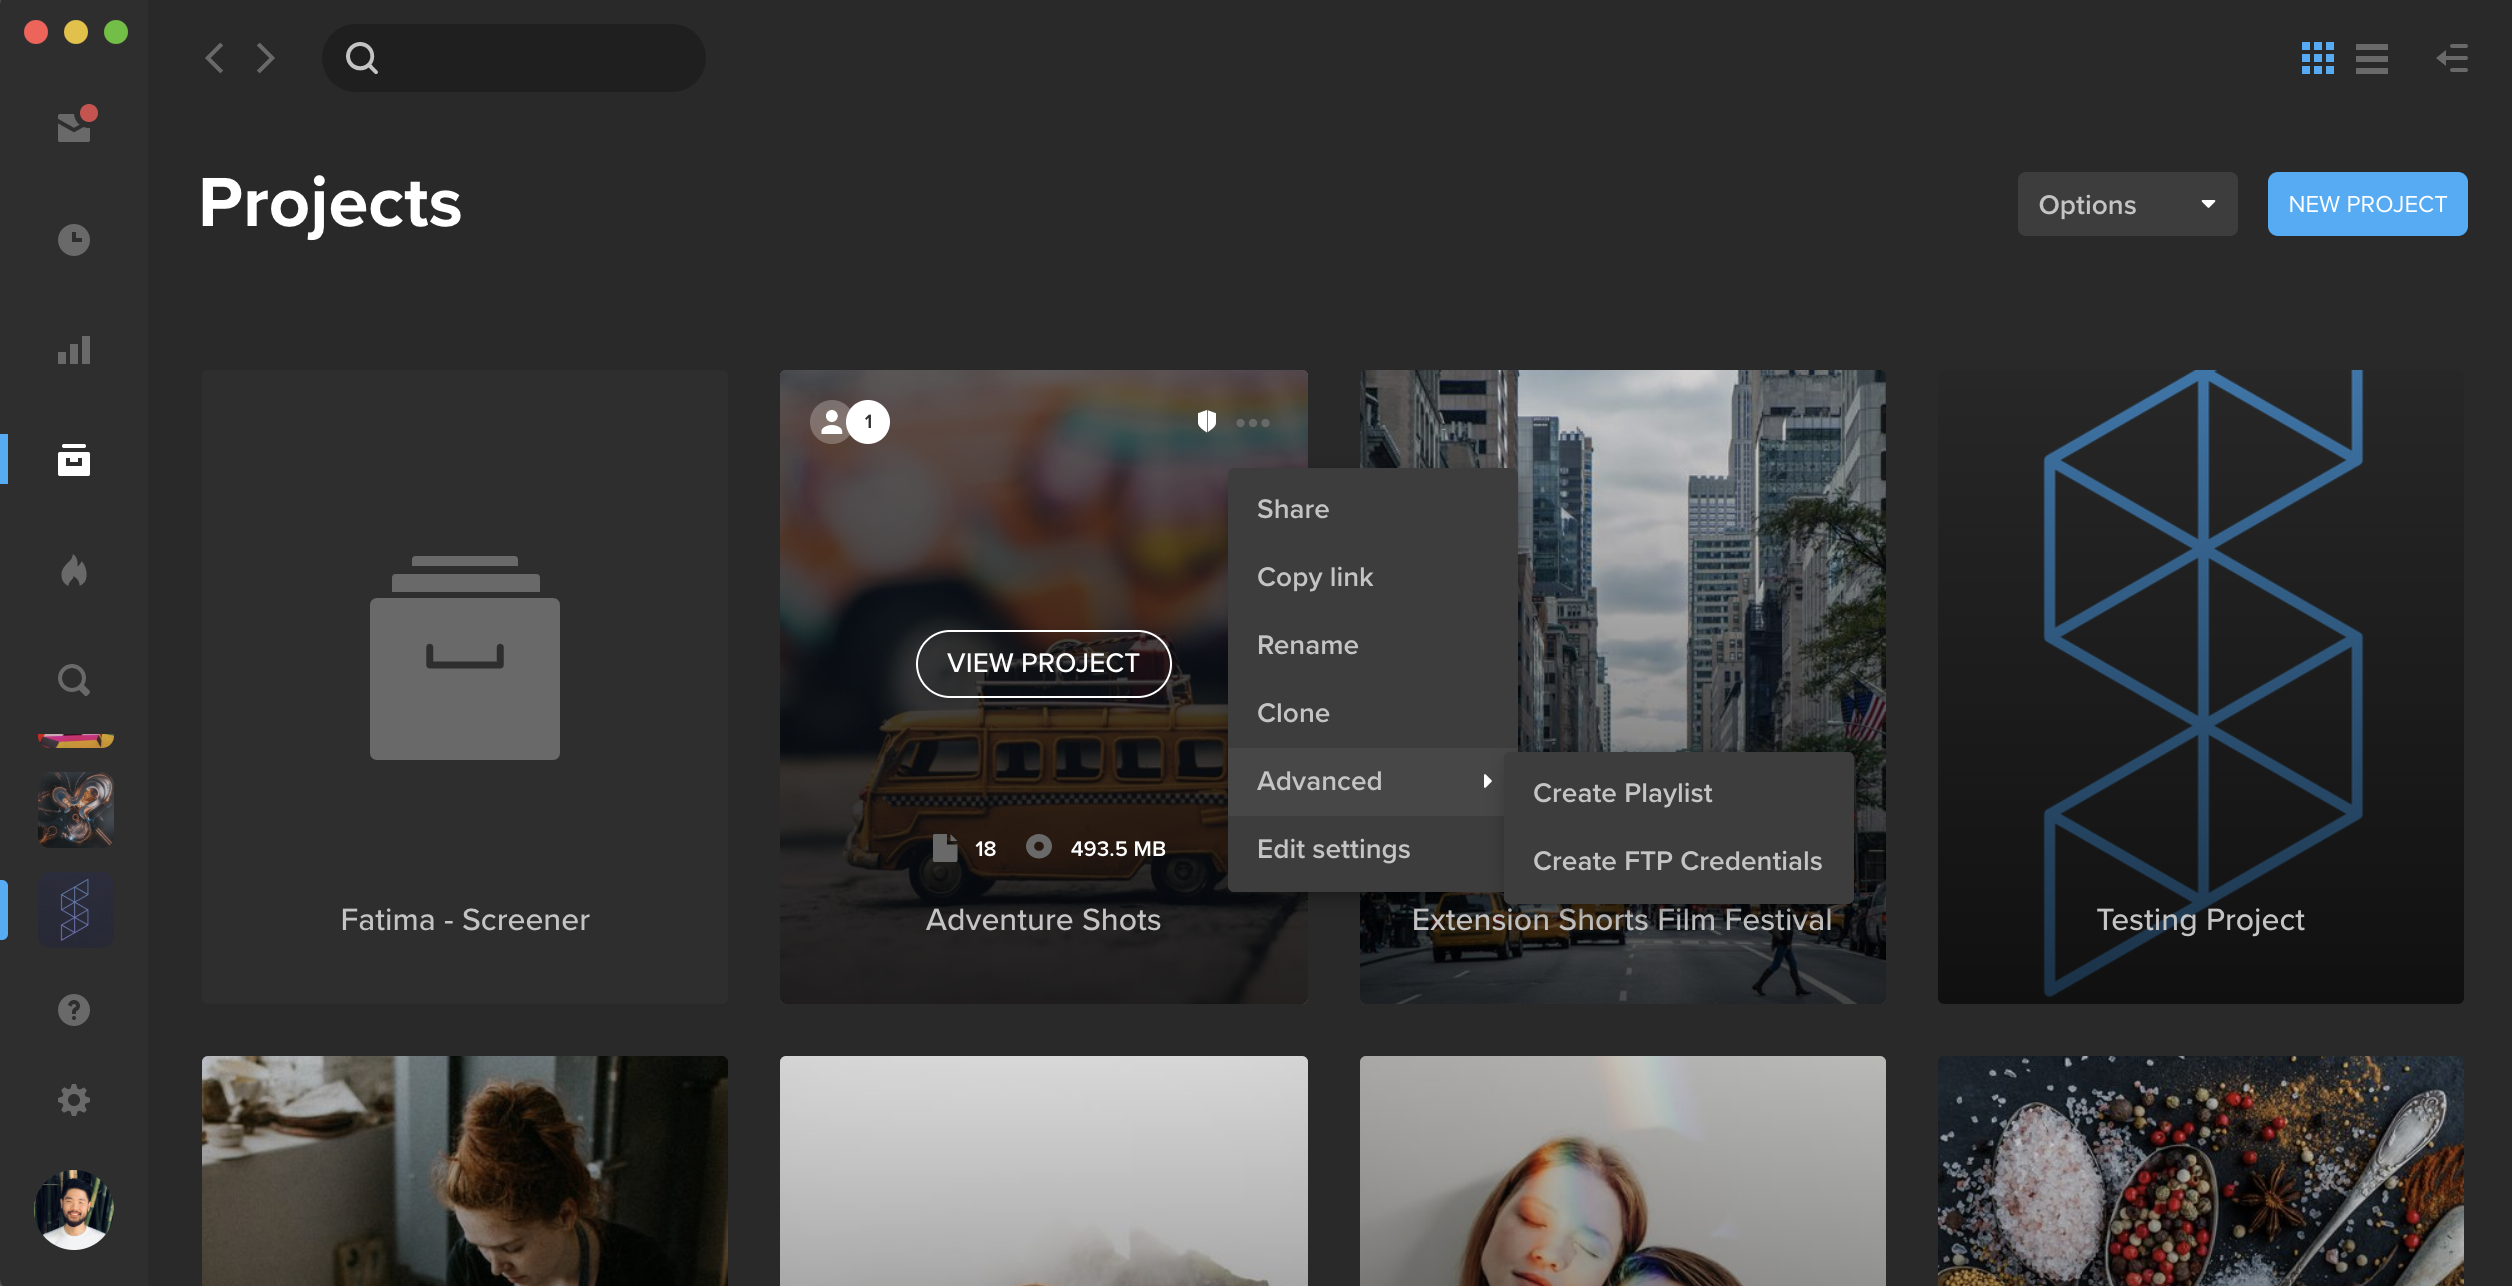Screen dimensions: 2512x1286
Task: Open the Options dropdown
Action: point(2127,204)
